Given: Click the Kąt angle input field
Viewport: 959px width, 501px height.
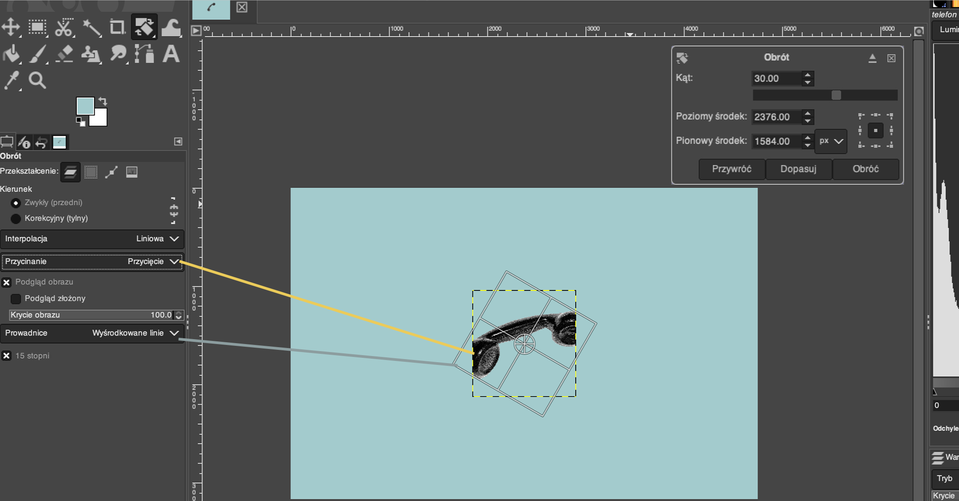Looking at the screenshot, I should (x=775, y=78).
